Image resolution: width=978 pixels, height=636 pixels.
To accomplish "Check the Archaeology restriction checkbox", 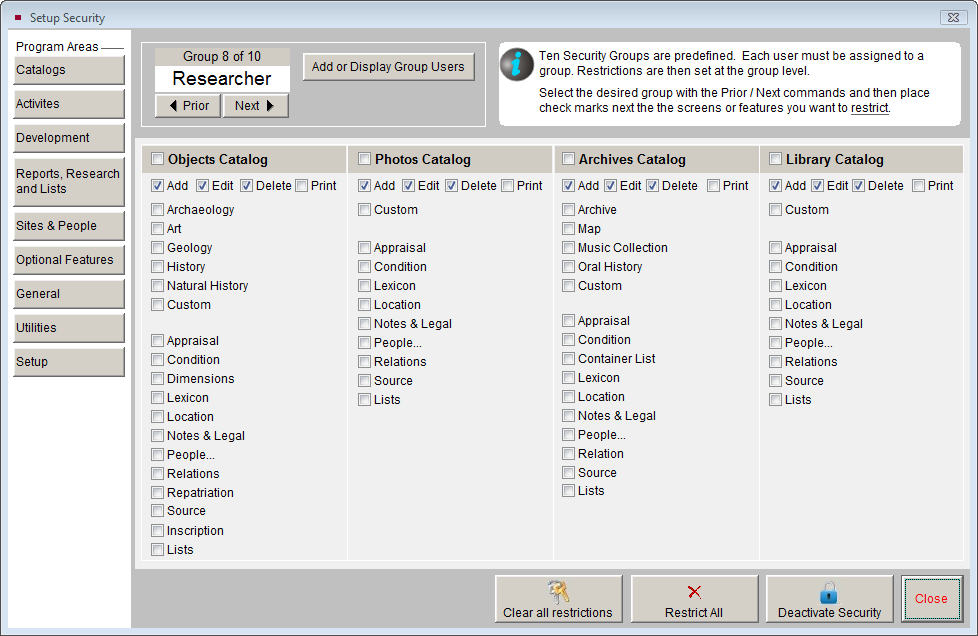I will tap(157, 210).
